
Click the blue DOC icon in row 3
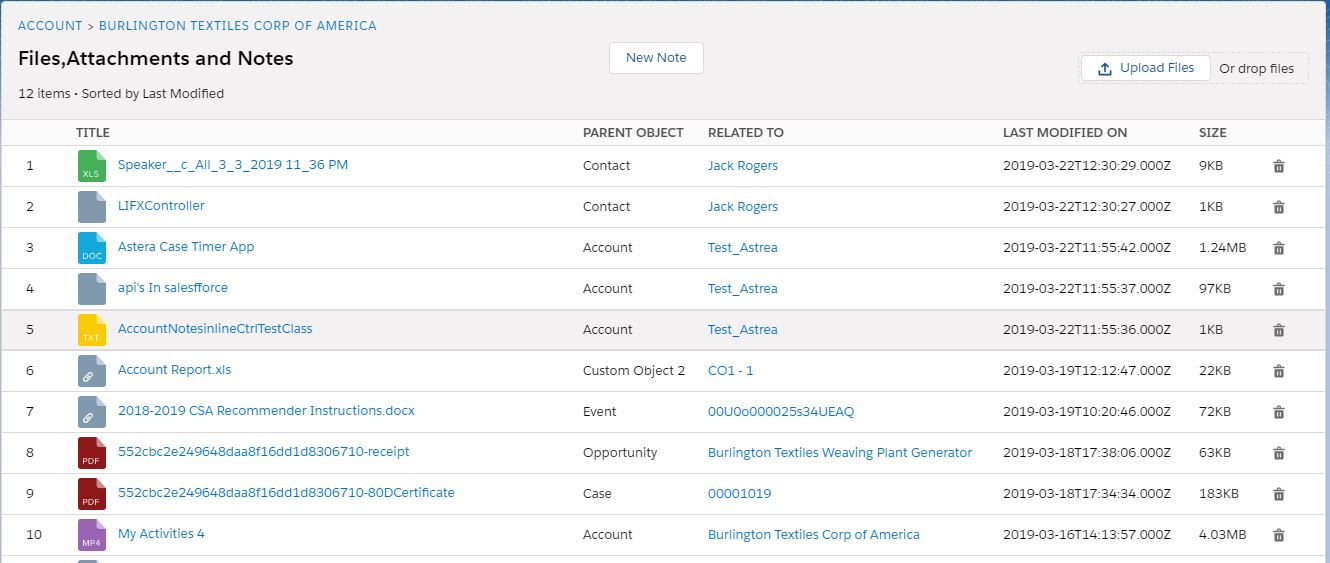click(x=91, y=248)
